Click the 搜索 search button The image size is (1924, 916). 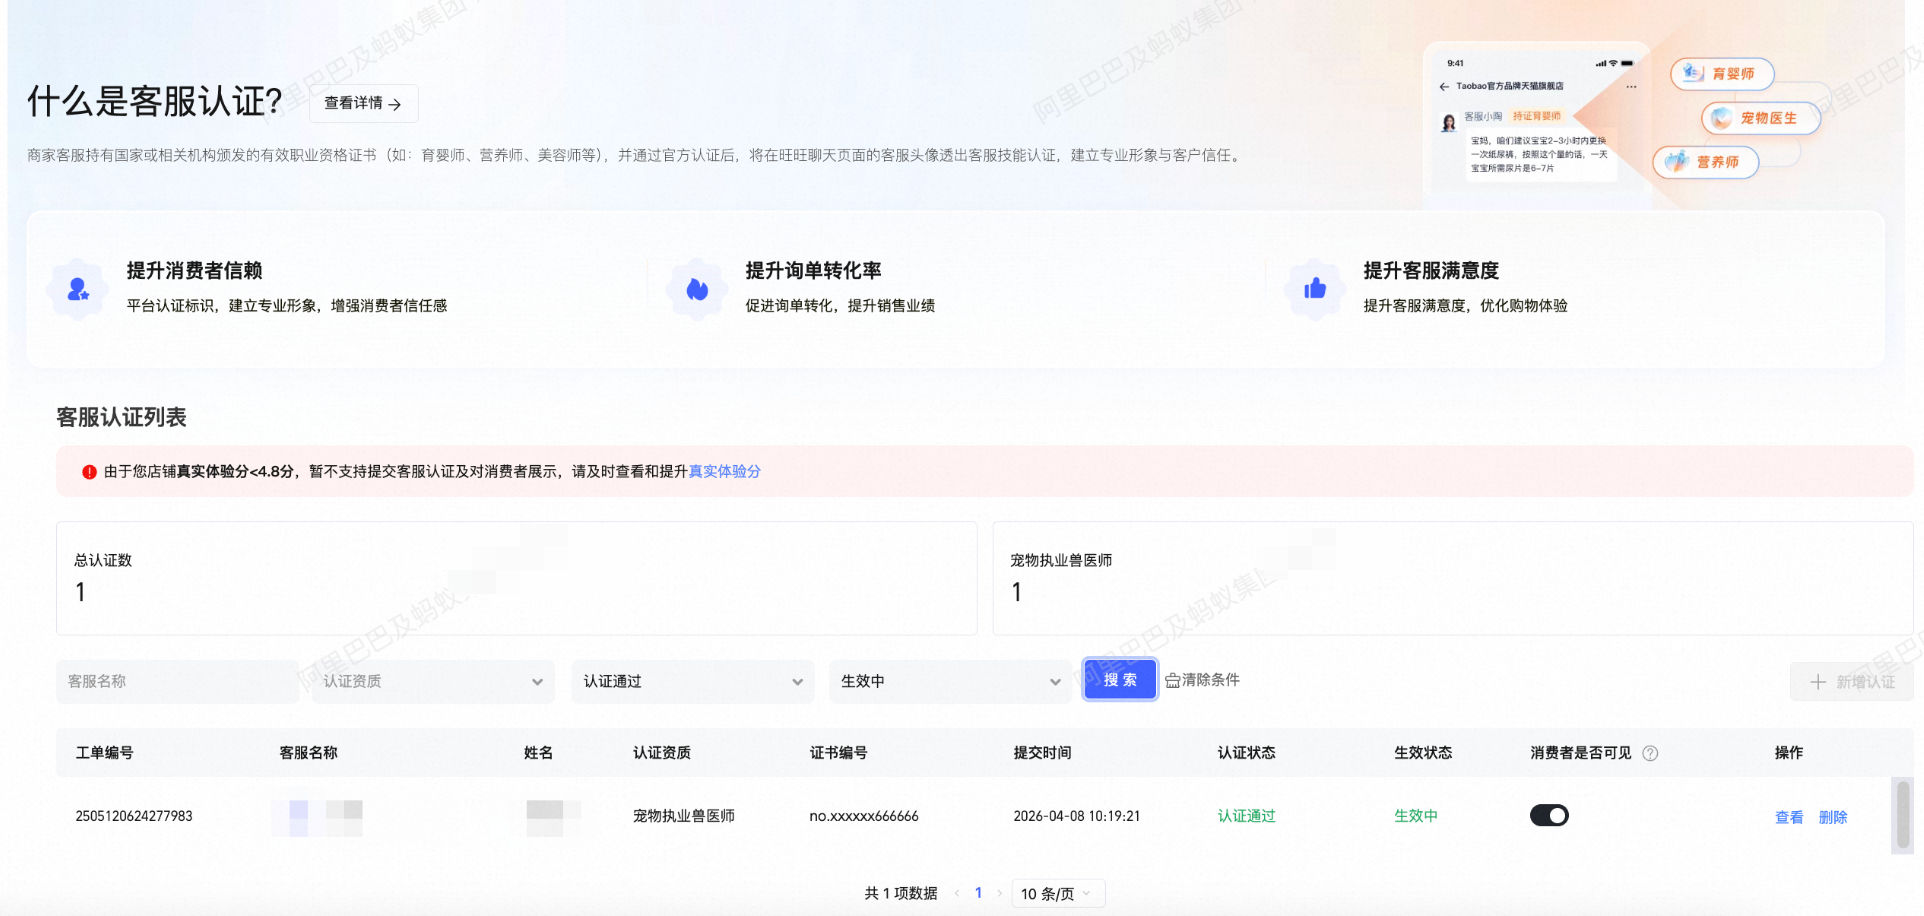(x=1120, y=680)
